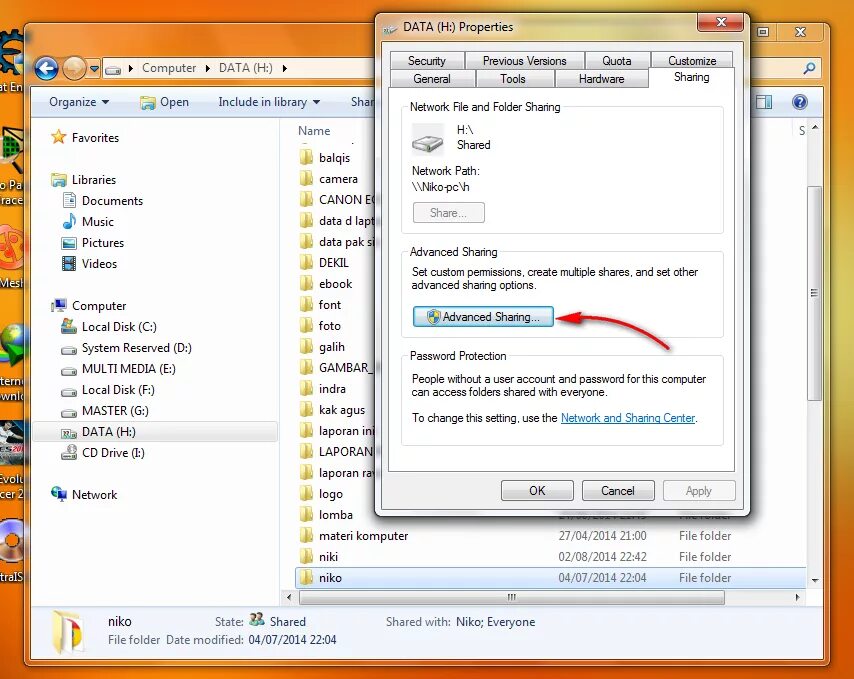Select the kak agus folder
Image resolution: width=854 pixels, height=679 pixels.
click(332, 410)
